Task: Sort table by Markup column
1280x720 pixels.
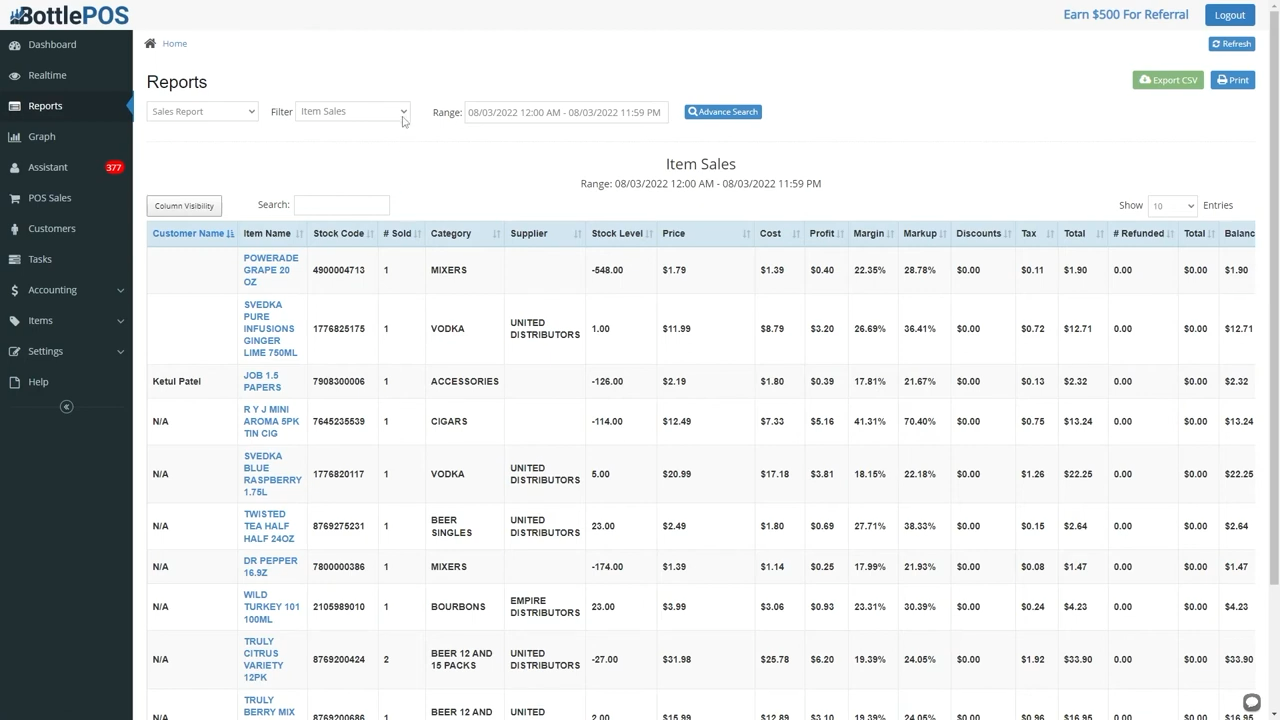Action: click(925, 234)
